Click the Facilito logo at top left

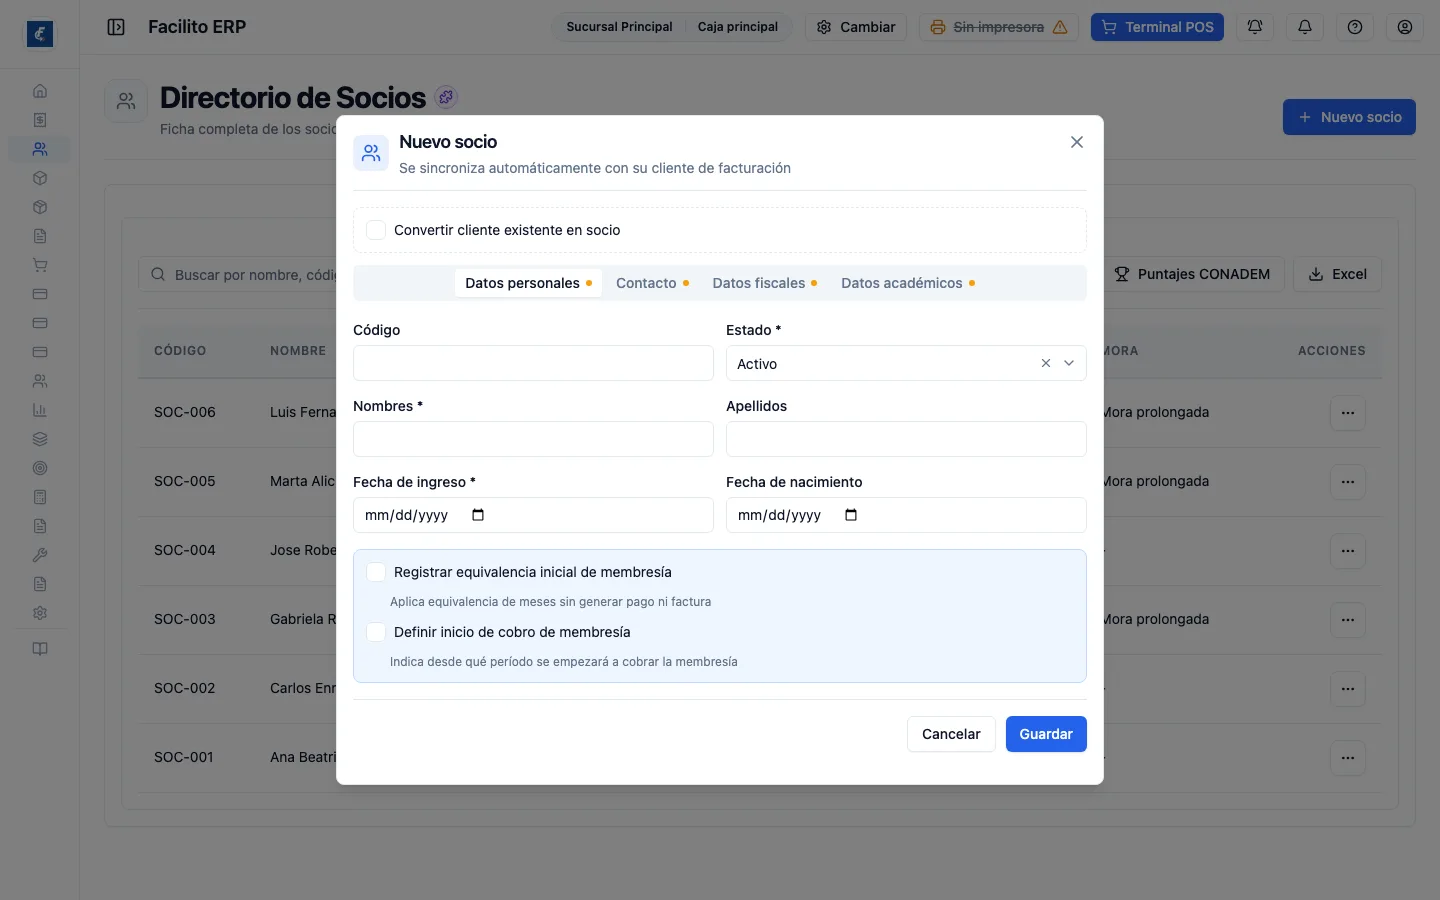(40, 34)
